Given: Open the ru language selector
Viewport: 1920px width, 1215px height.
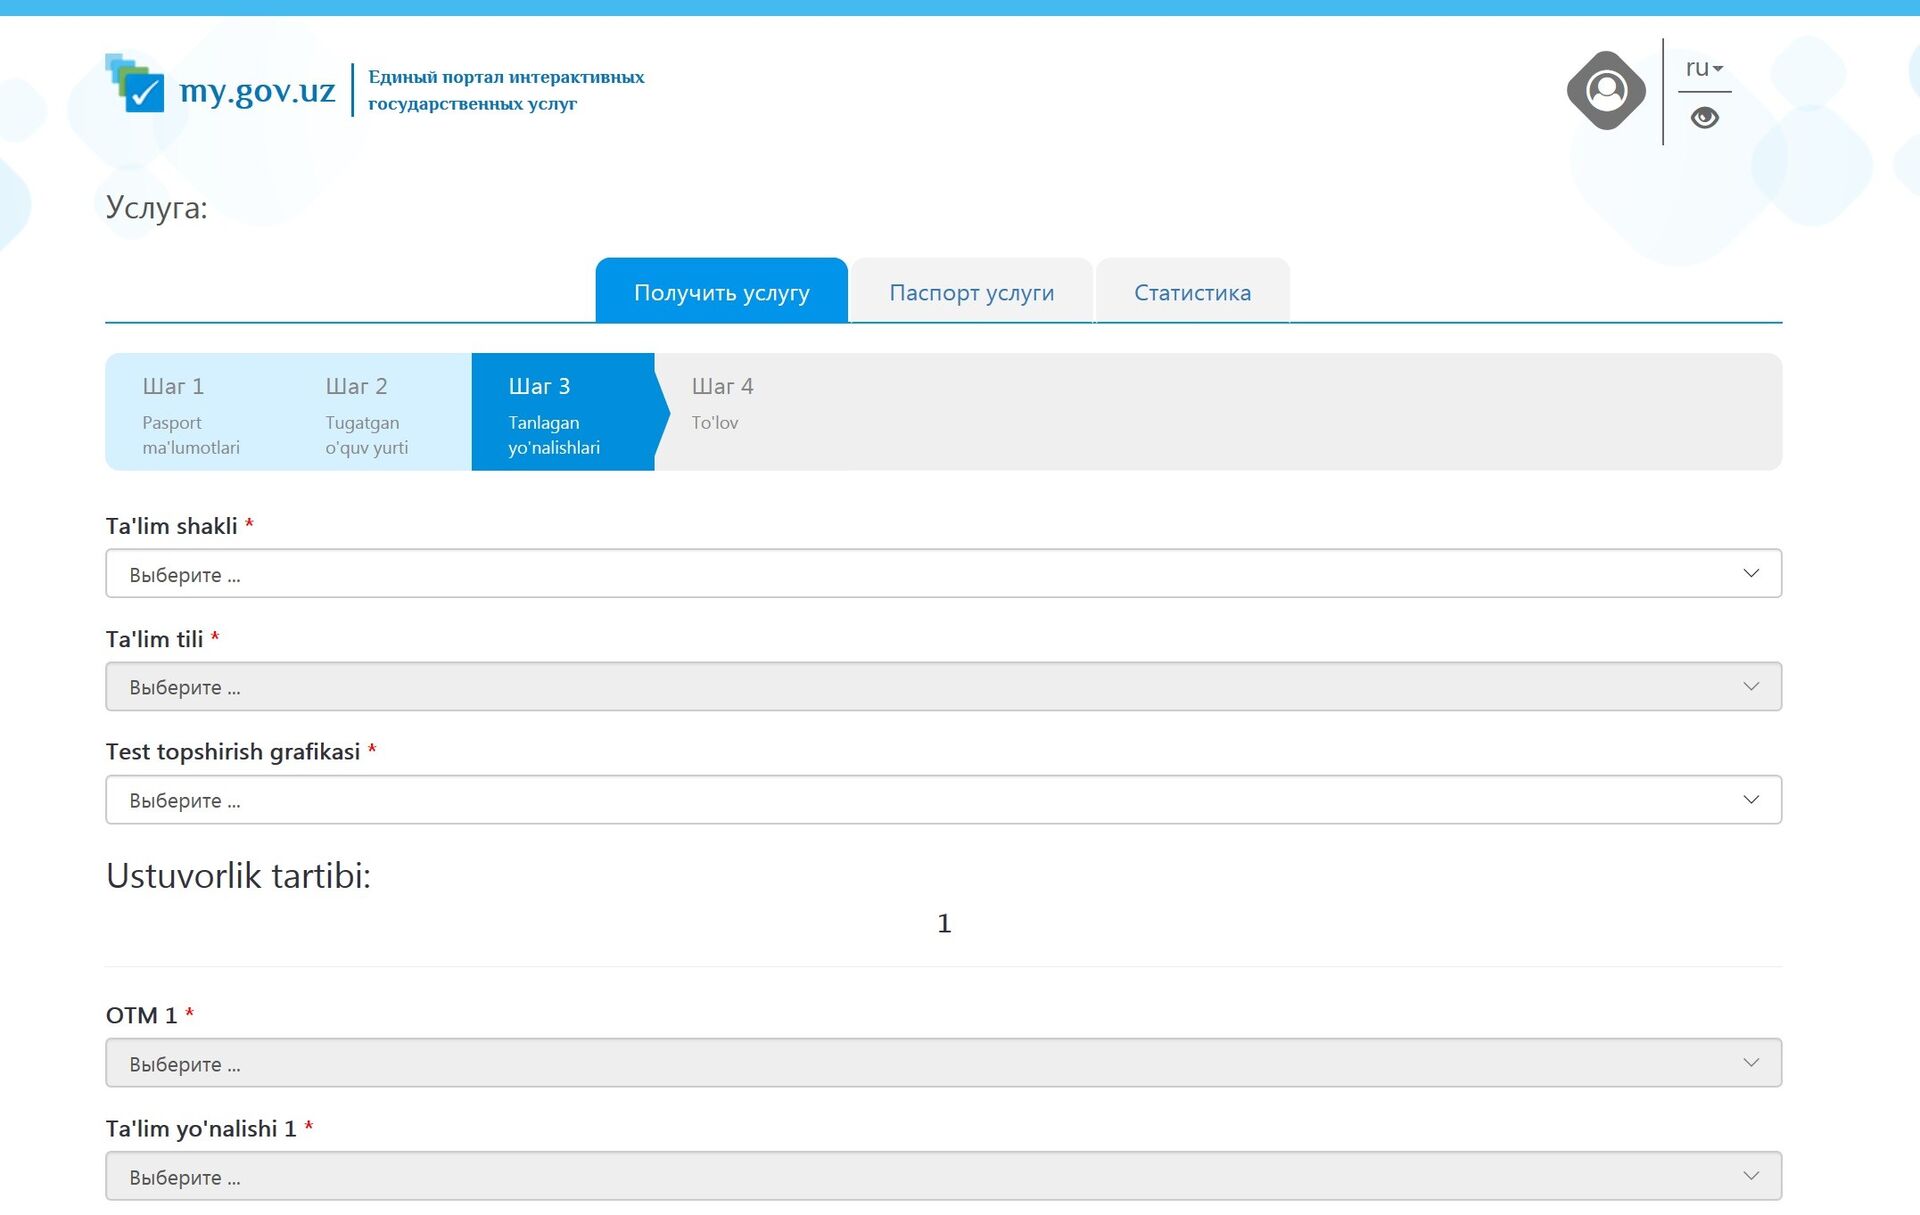Looking at the screenshot, I should click(x=1703, y=68).
